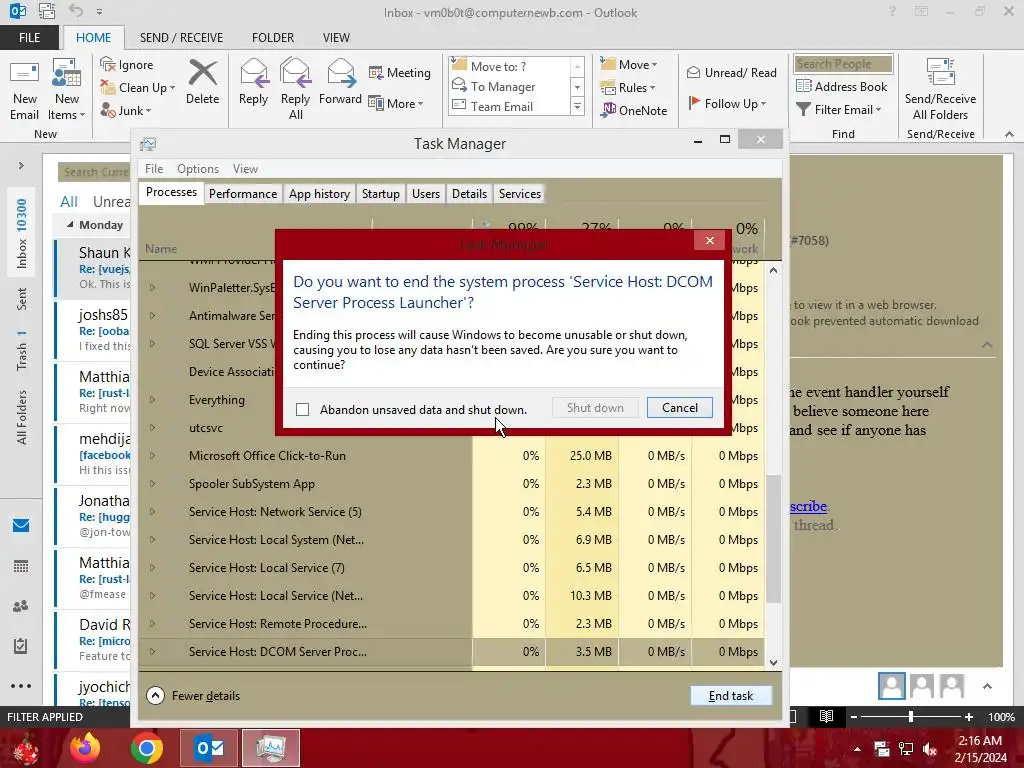Click the Task Manager taskbar icon
Screen dimensions: 1024x768
(270, 748)
